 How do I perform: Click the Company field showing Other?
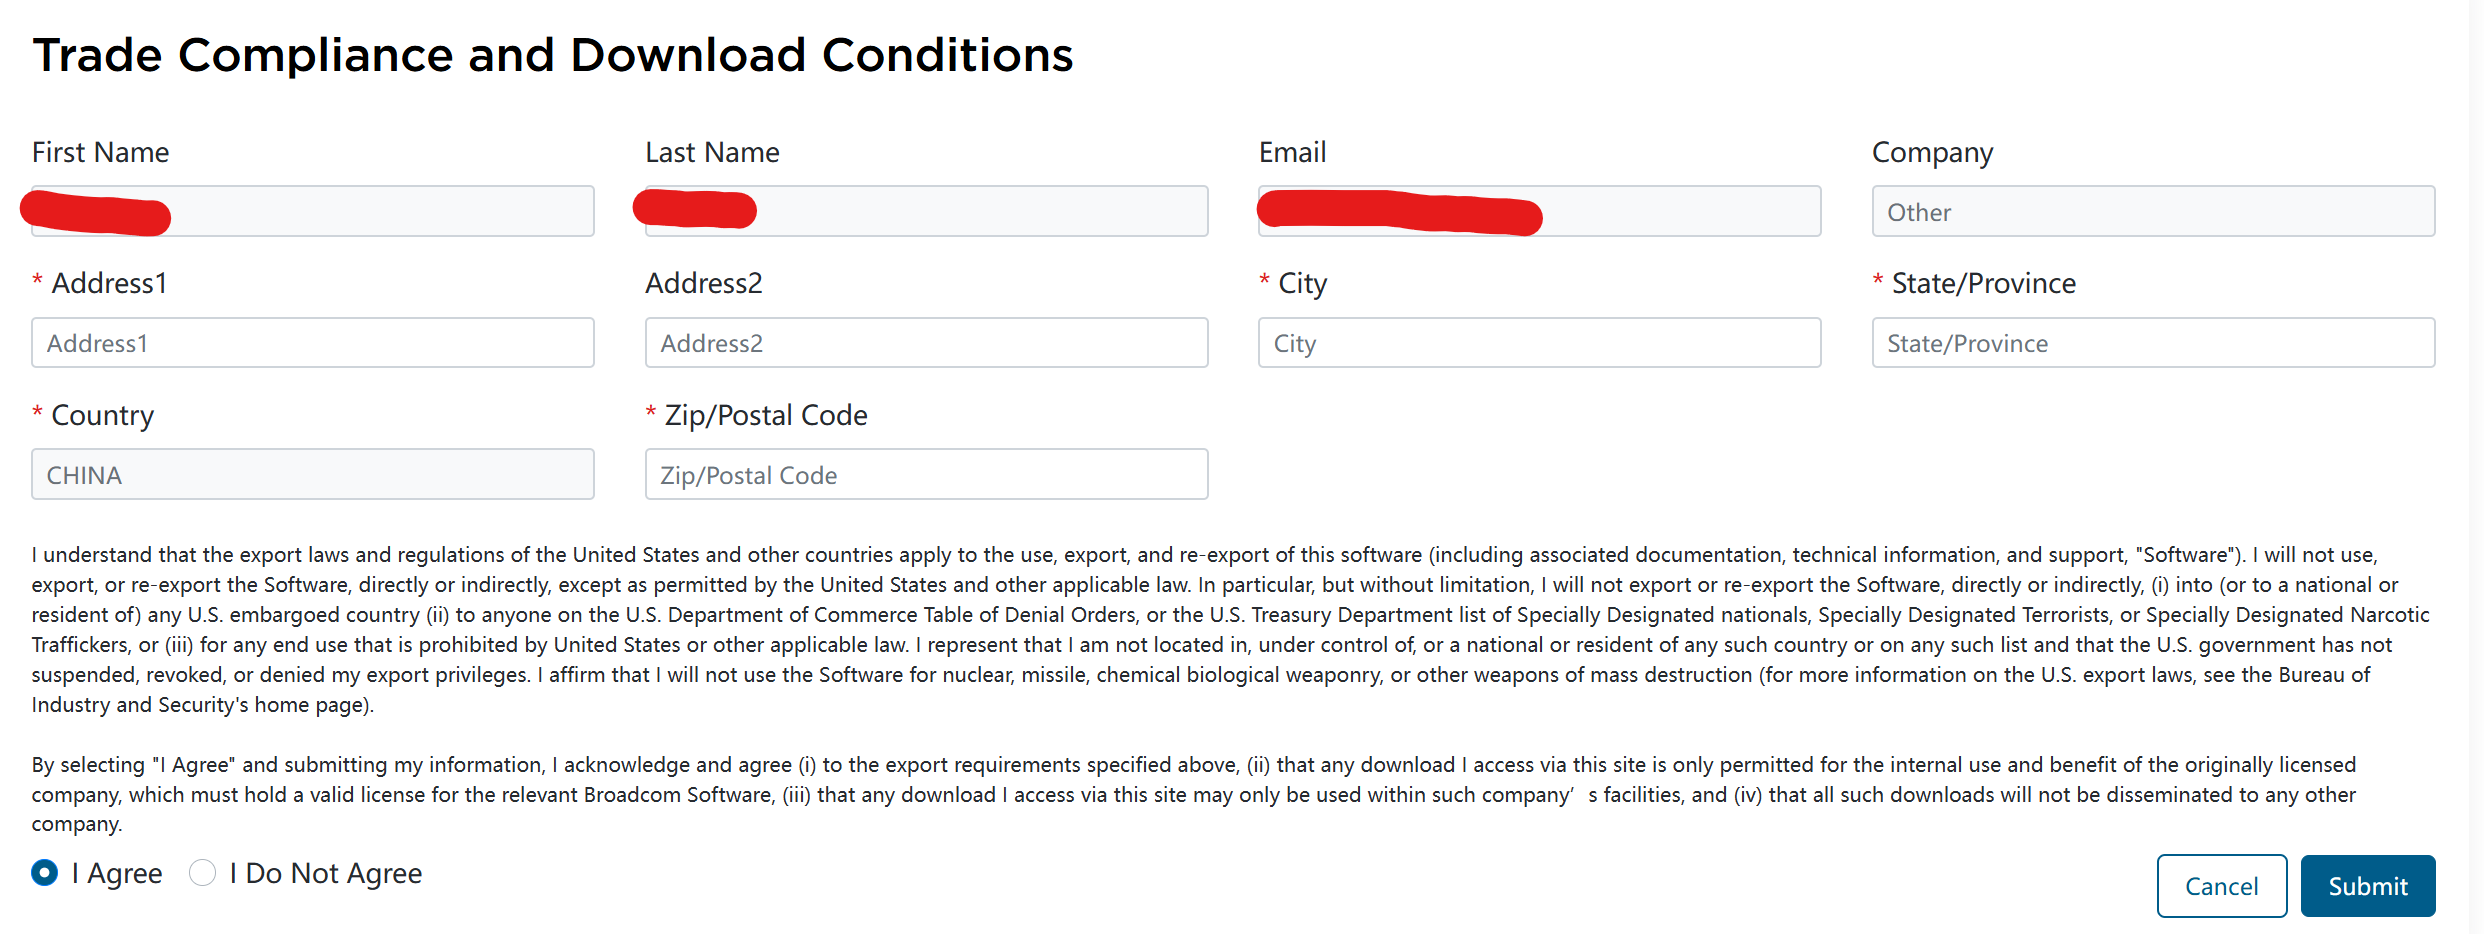[x=2153, y=211]
